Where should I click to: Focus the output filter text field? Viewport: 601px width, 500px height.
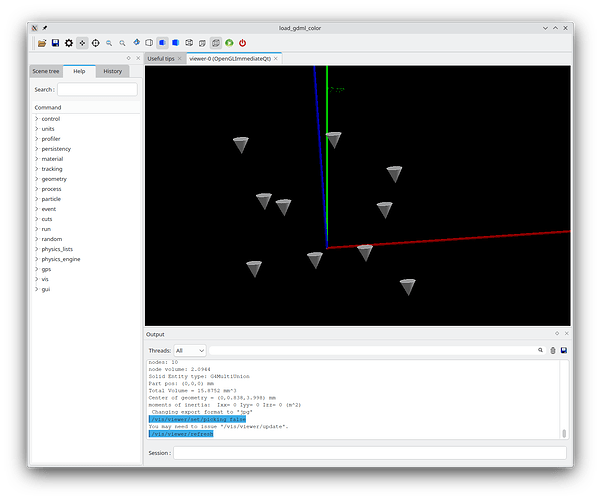[x=374, y=350]
